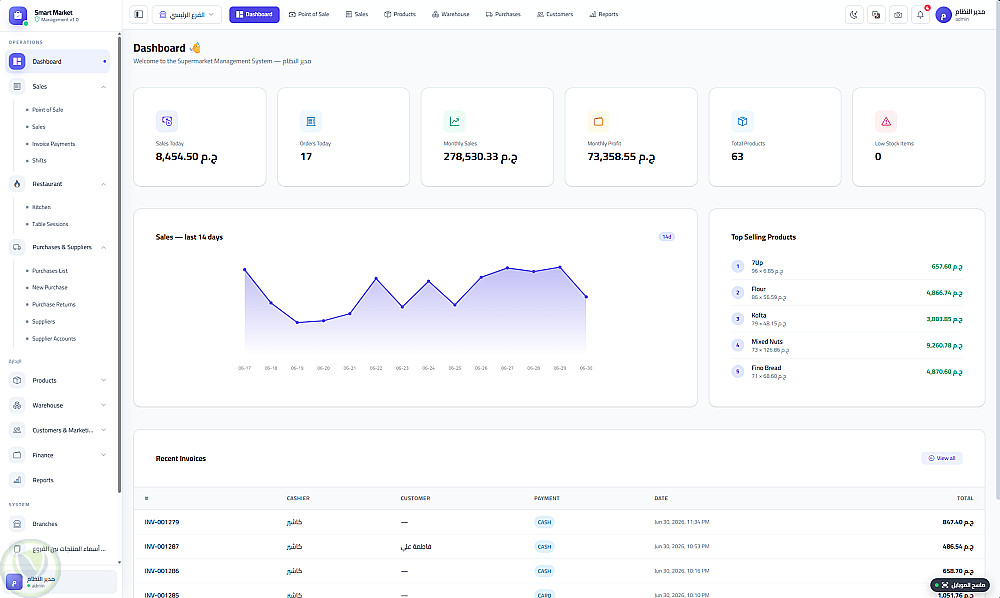Toggle the 14d chart range badge
The height and width of the screenshot is (598, 1000).
tap(666, 237)
